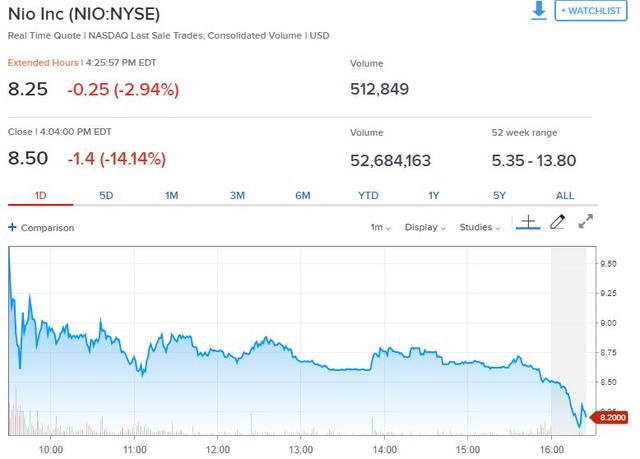Select the 3M range tab
Image resolution: width=640 pixels, height=459 pixels.
(237, 196)
